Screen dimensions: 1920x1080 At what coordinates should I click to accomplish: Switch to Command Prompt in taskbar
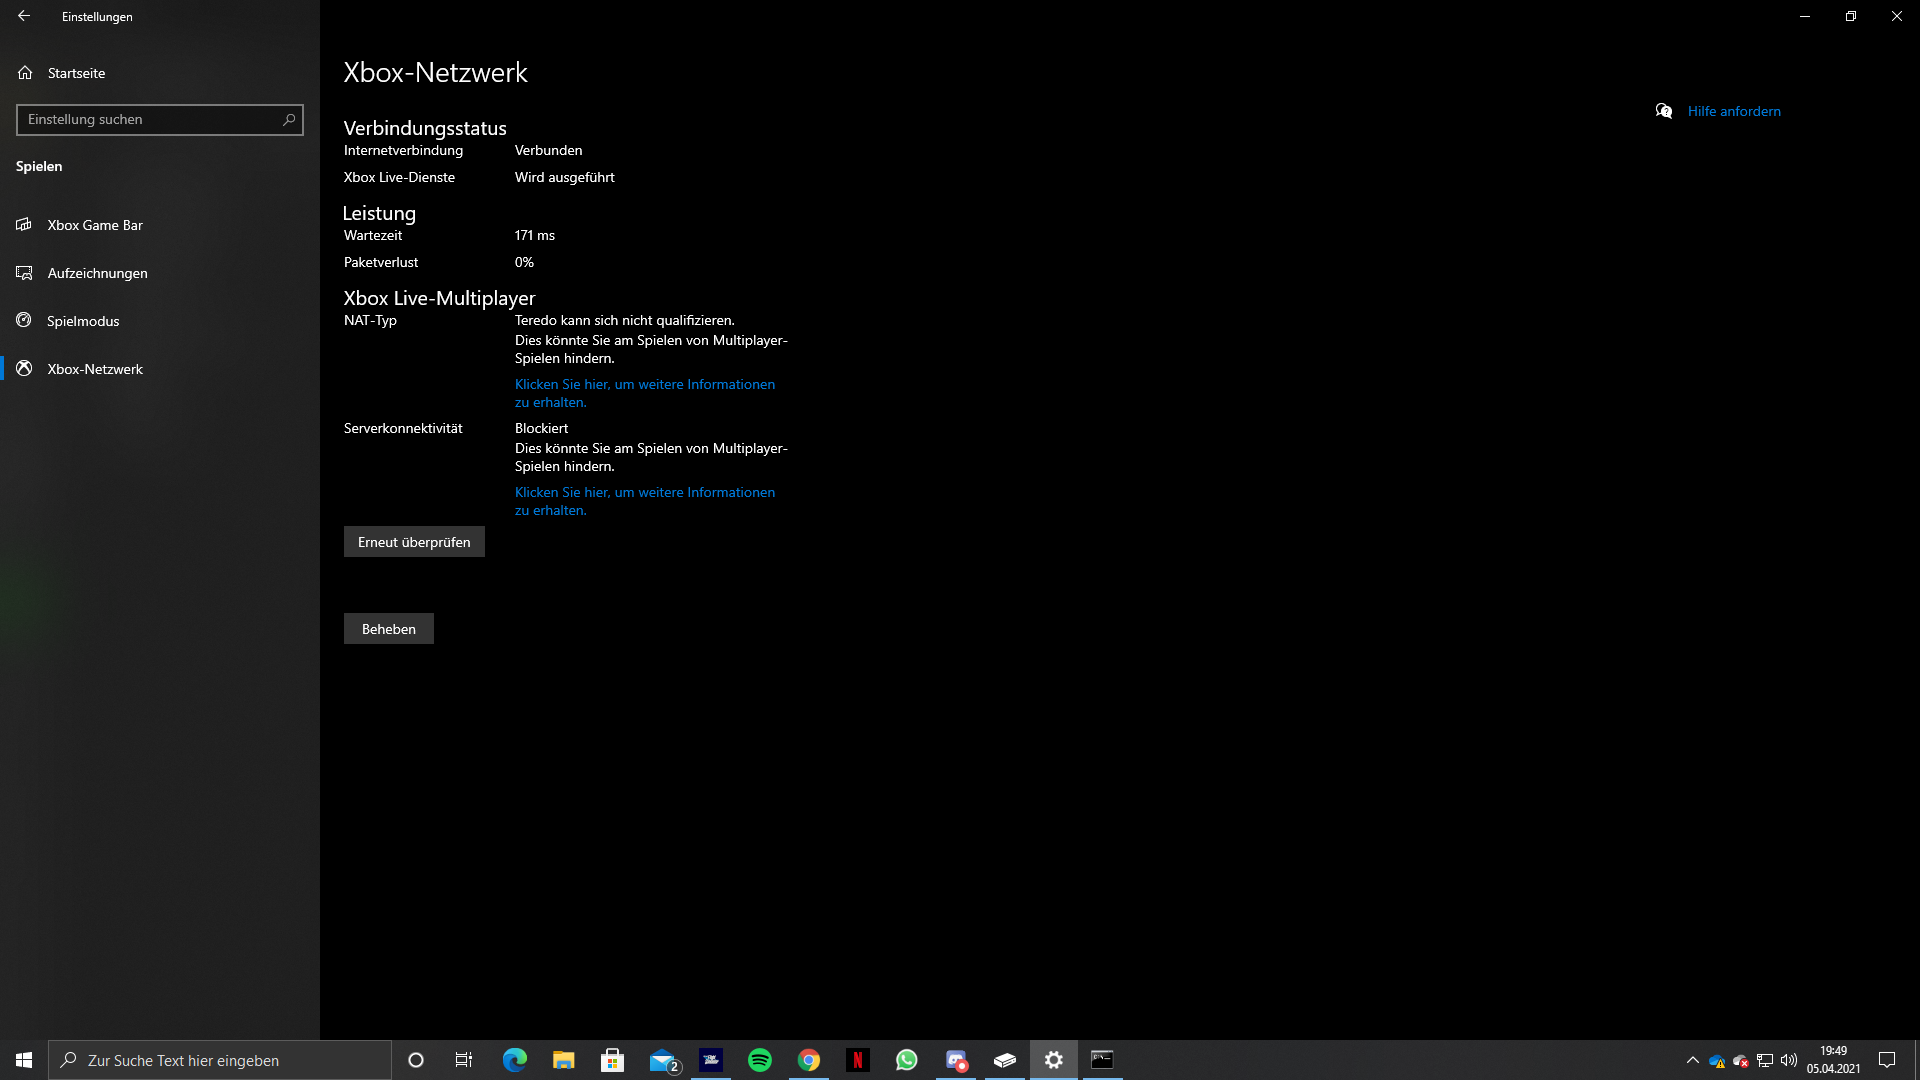pos(1102,1060)
